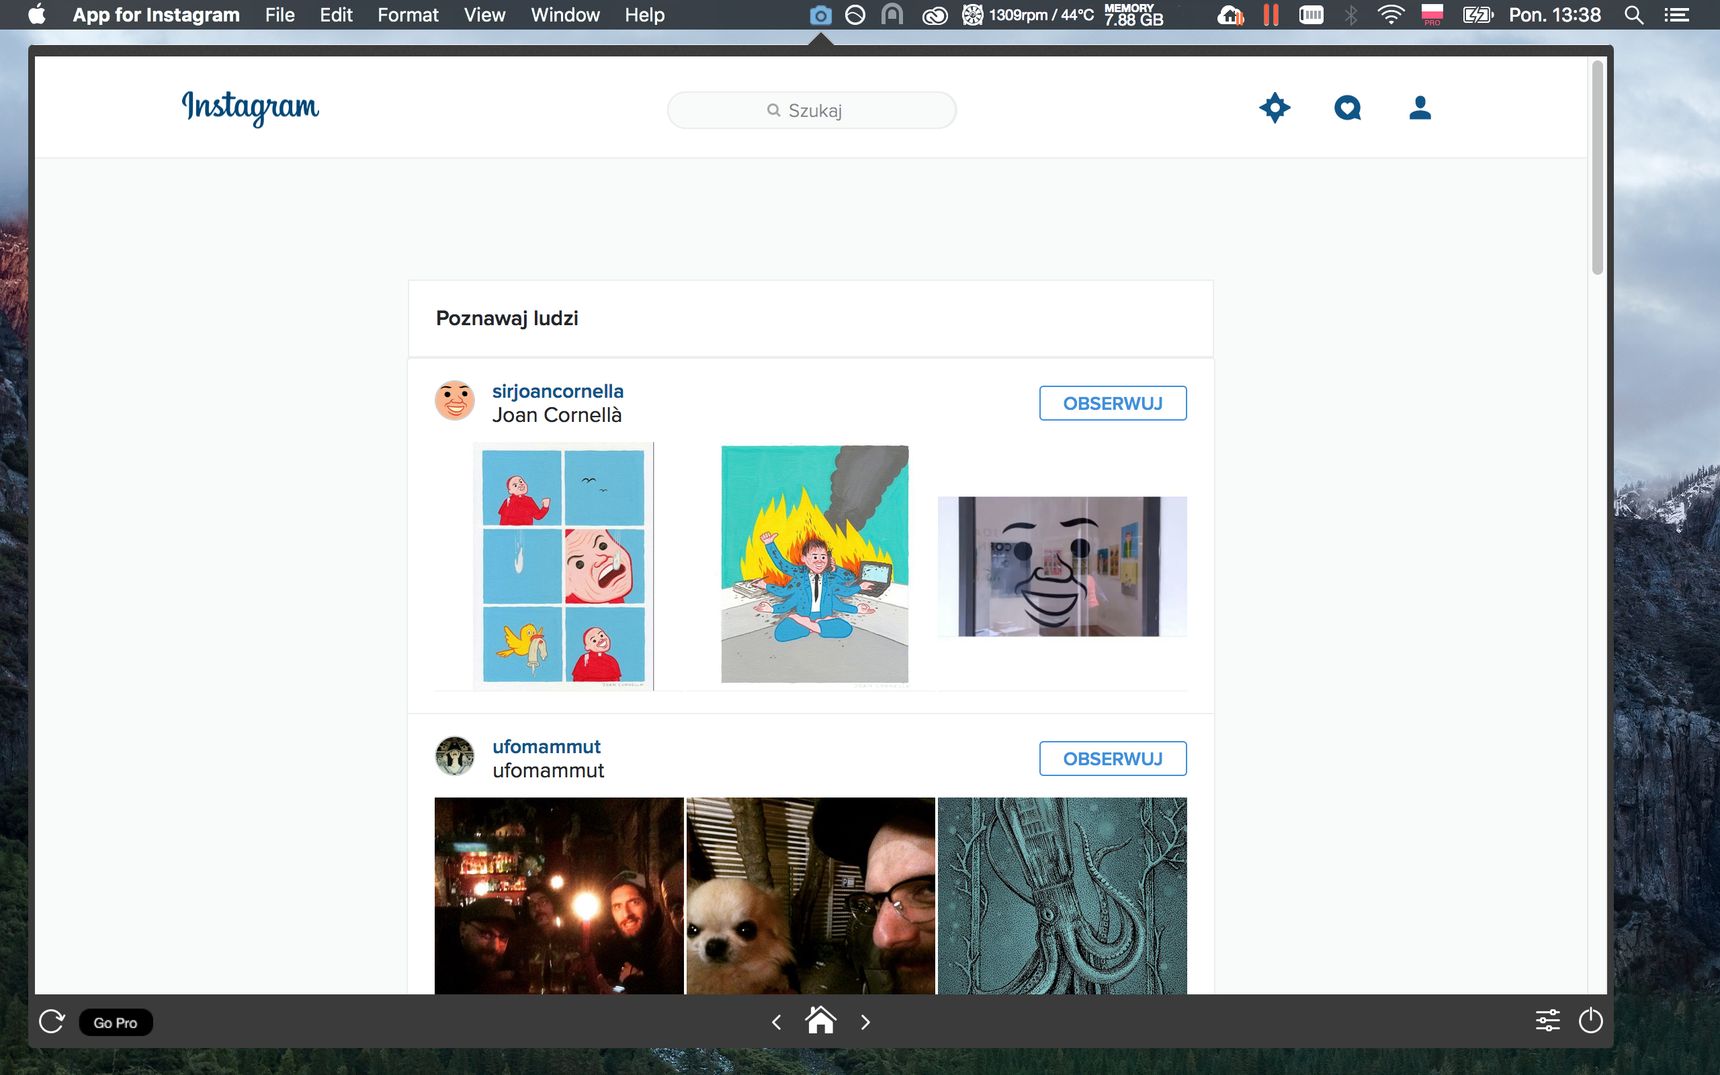Reload the page with refresh icon
The height and width of the screenshot is (1075, 1720).
[52, 1021]
